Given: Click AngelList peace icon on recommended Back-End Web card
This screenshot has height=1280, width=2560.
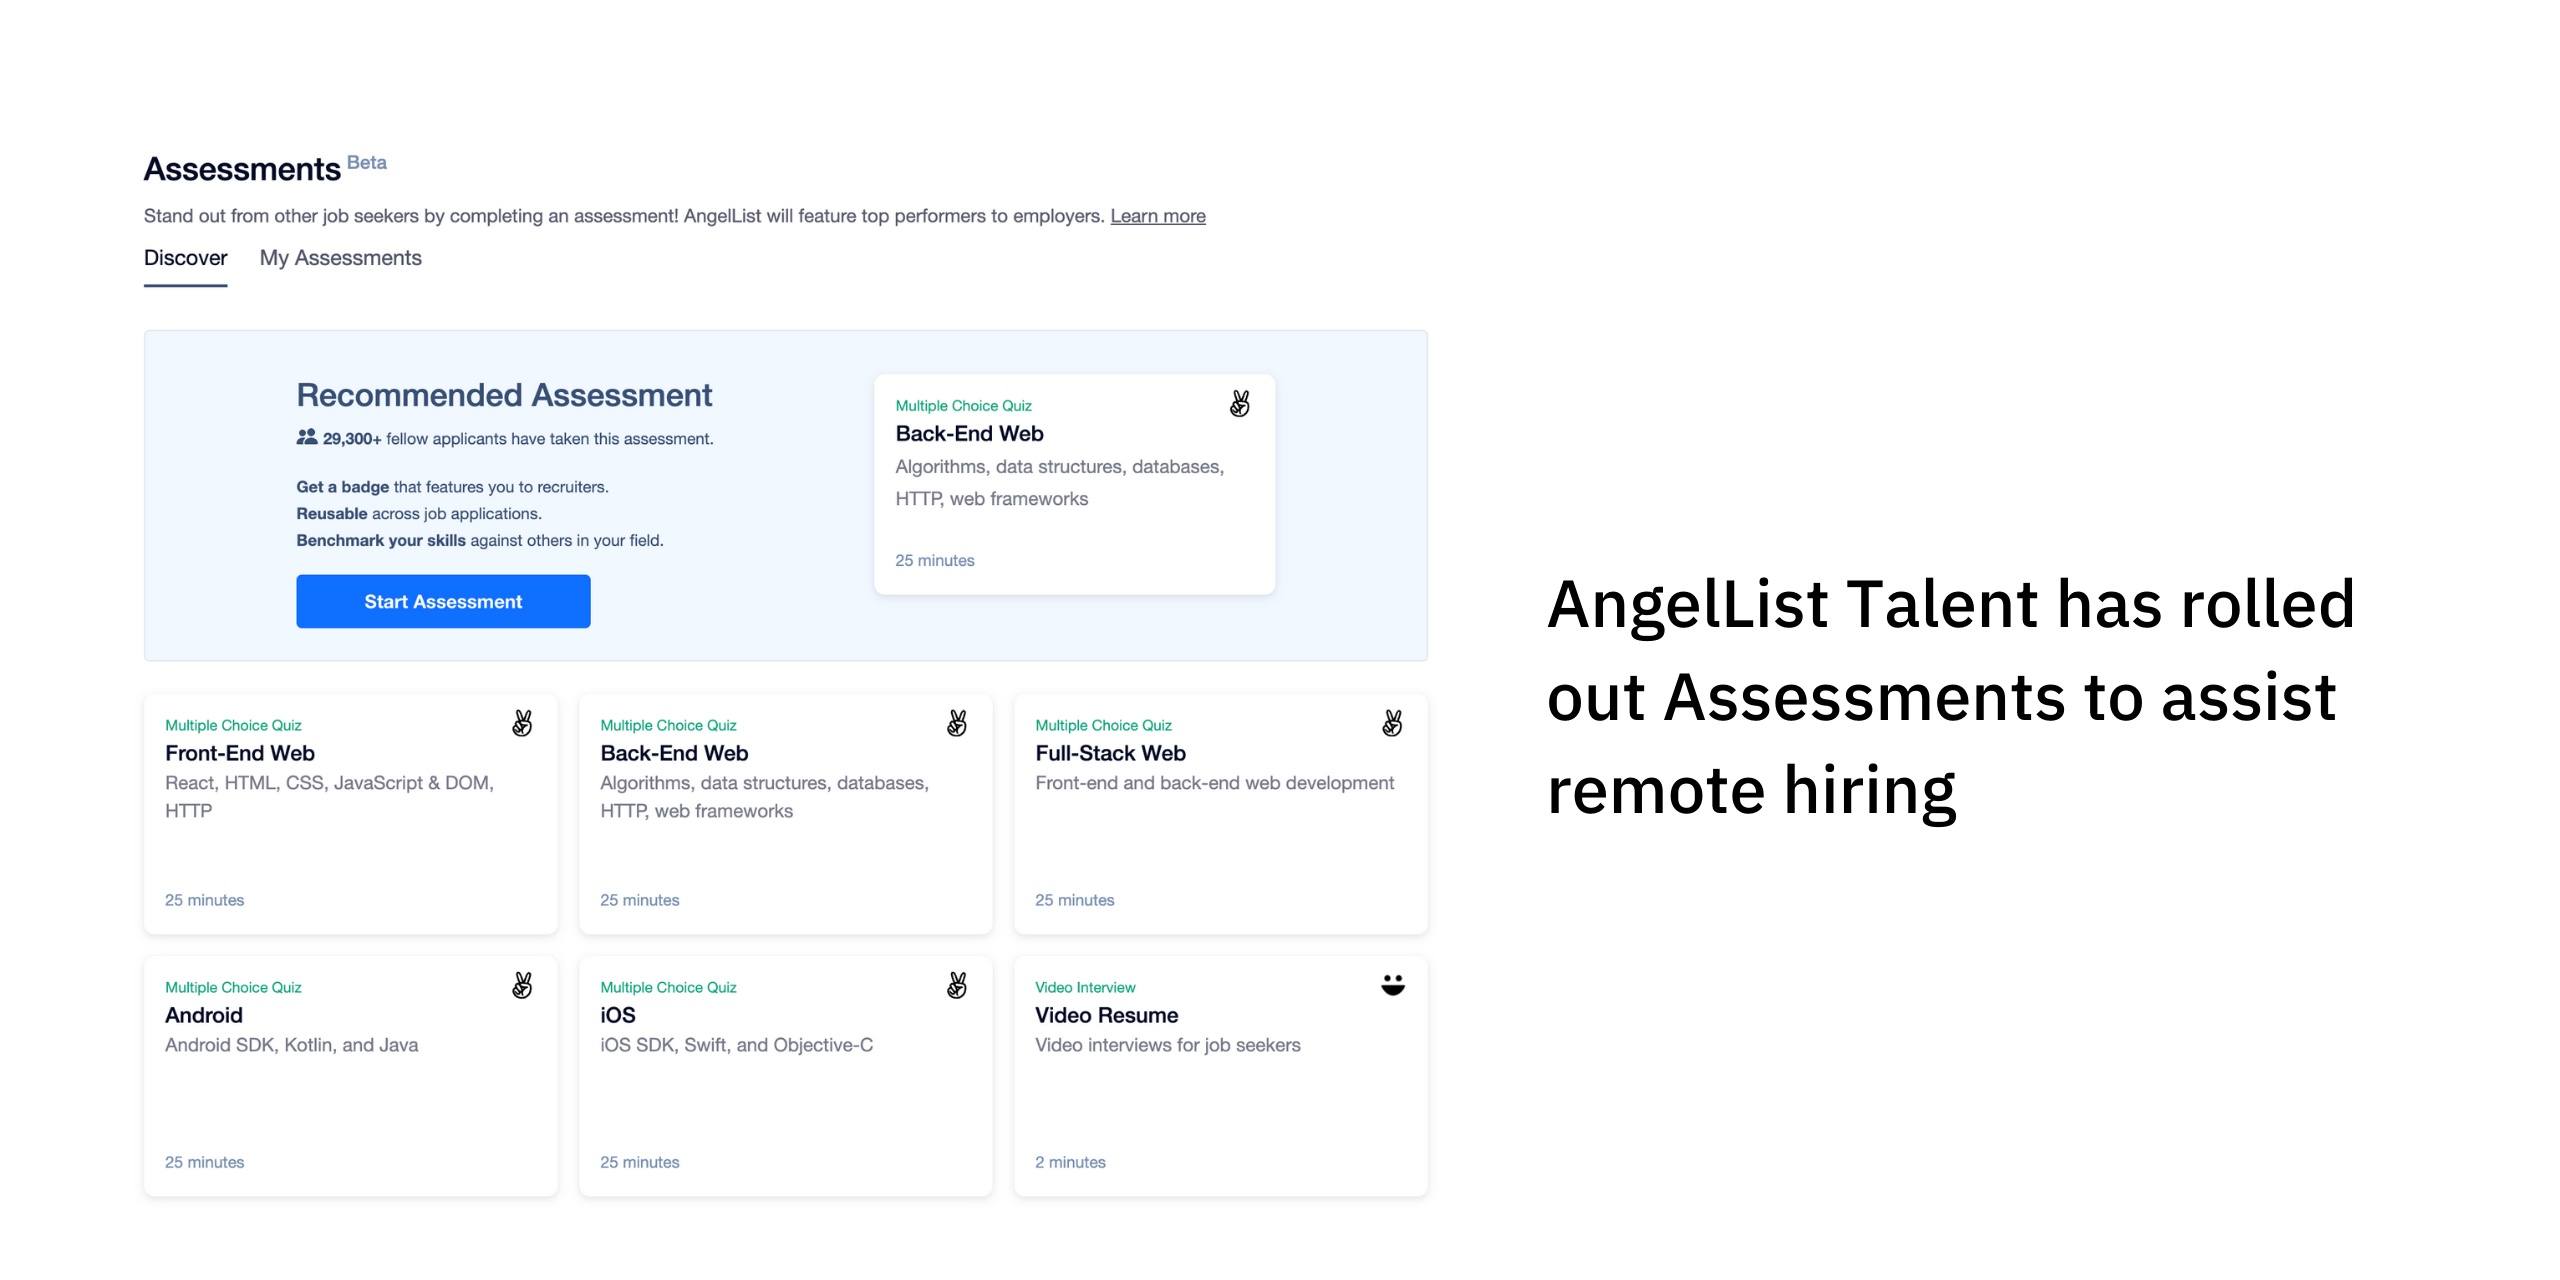Looking at the screenshot, I should [1240, 404].
